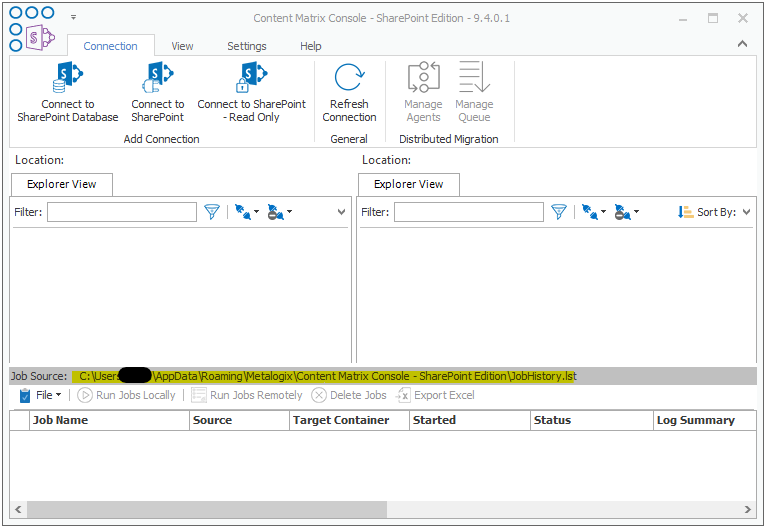Expand right pane disconnect plug dropdown arrow
The width and height of the screenshot is (766, 530).
tap(637, 212)
